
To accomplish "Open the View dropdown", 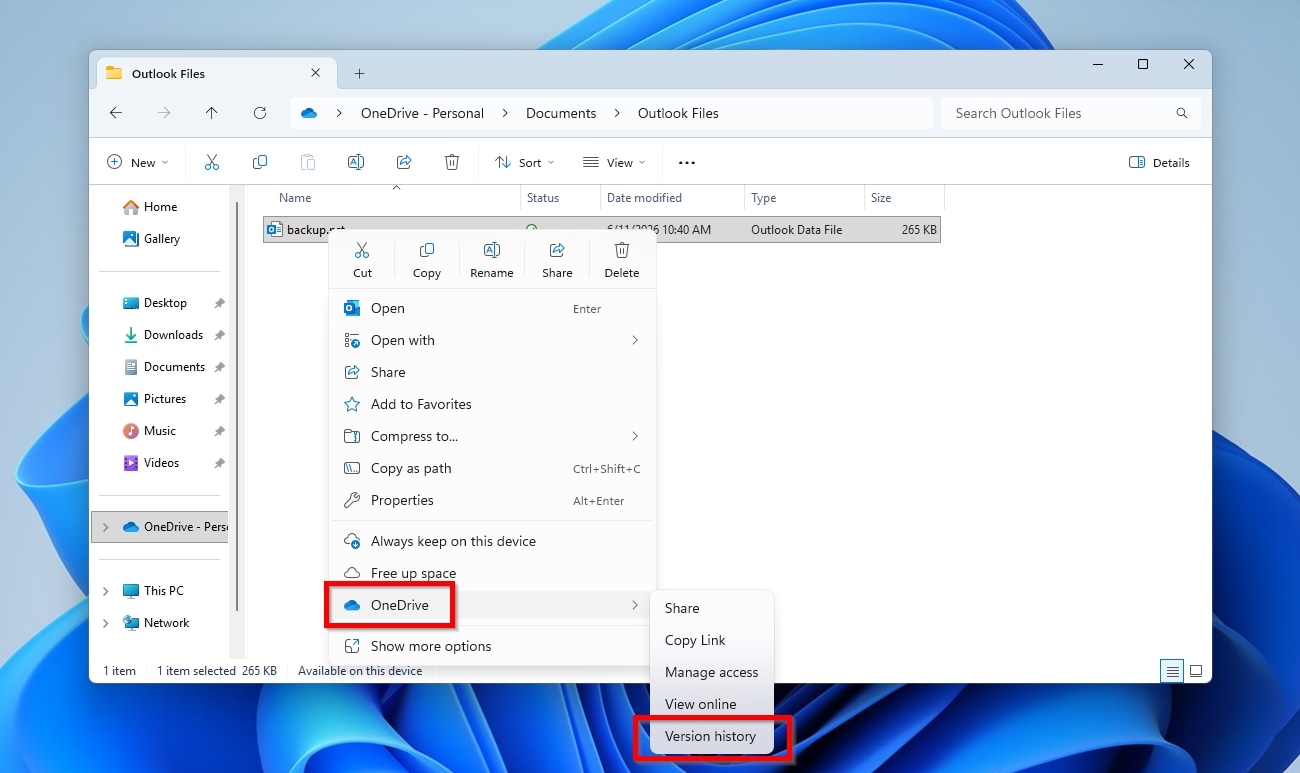I will (614, 162).
